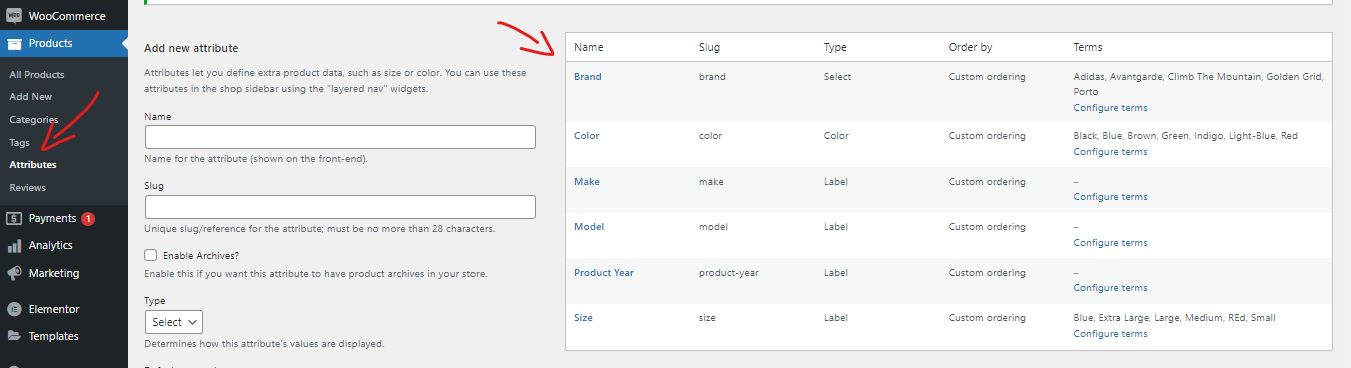This screenshot has height=368, width=1351.
Task: Click Configure terms for Size
Action: pyautogui.click(x=1110, y=334)
